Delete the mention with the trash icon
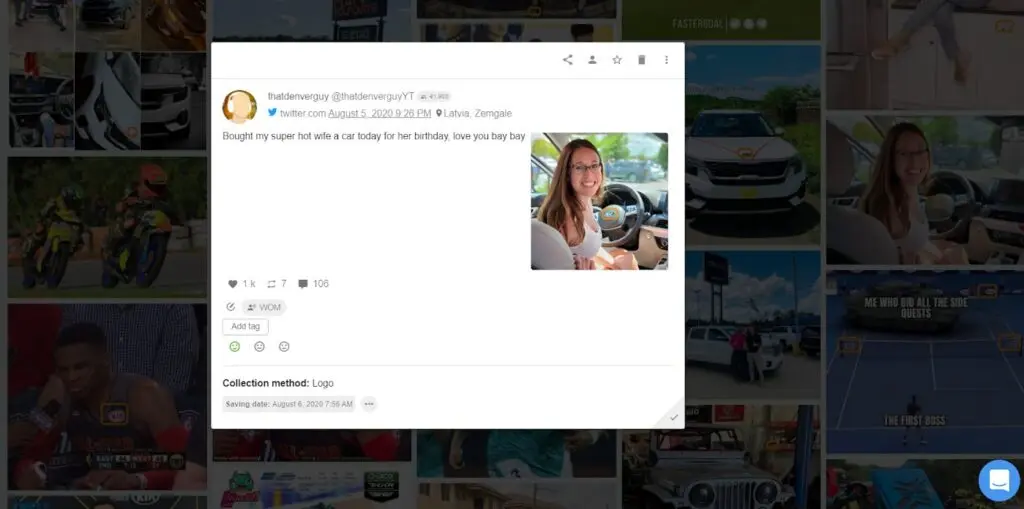This screenshot has height=509, width=1024. 642,60
